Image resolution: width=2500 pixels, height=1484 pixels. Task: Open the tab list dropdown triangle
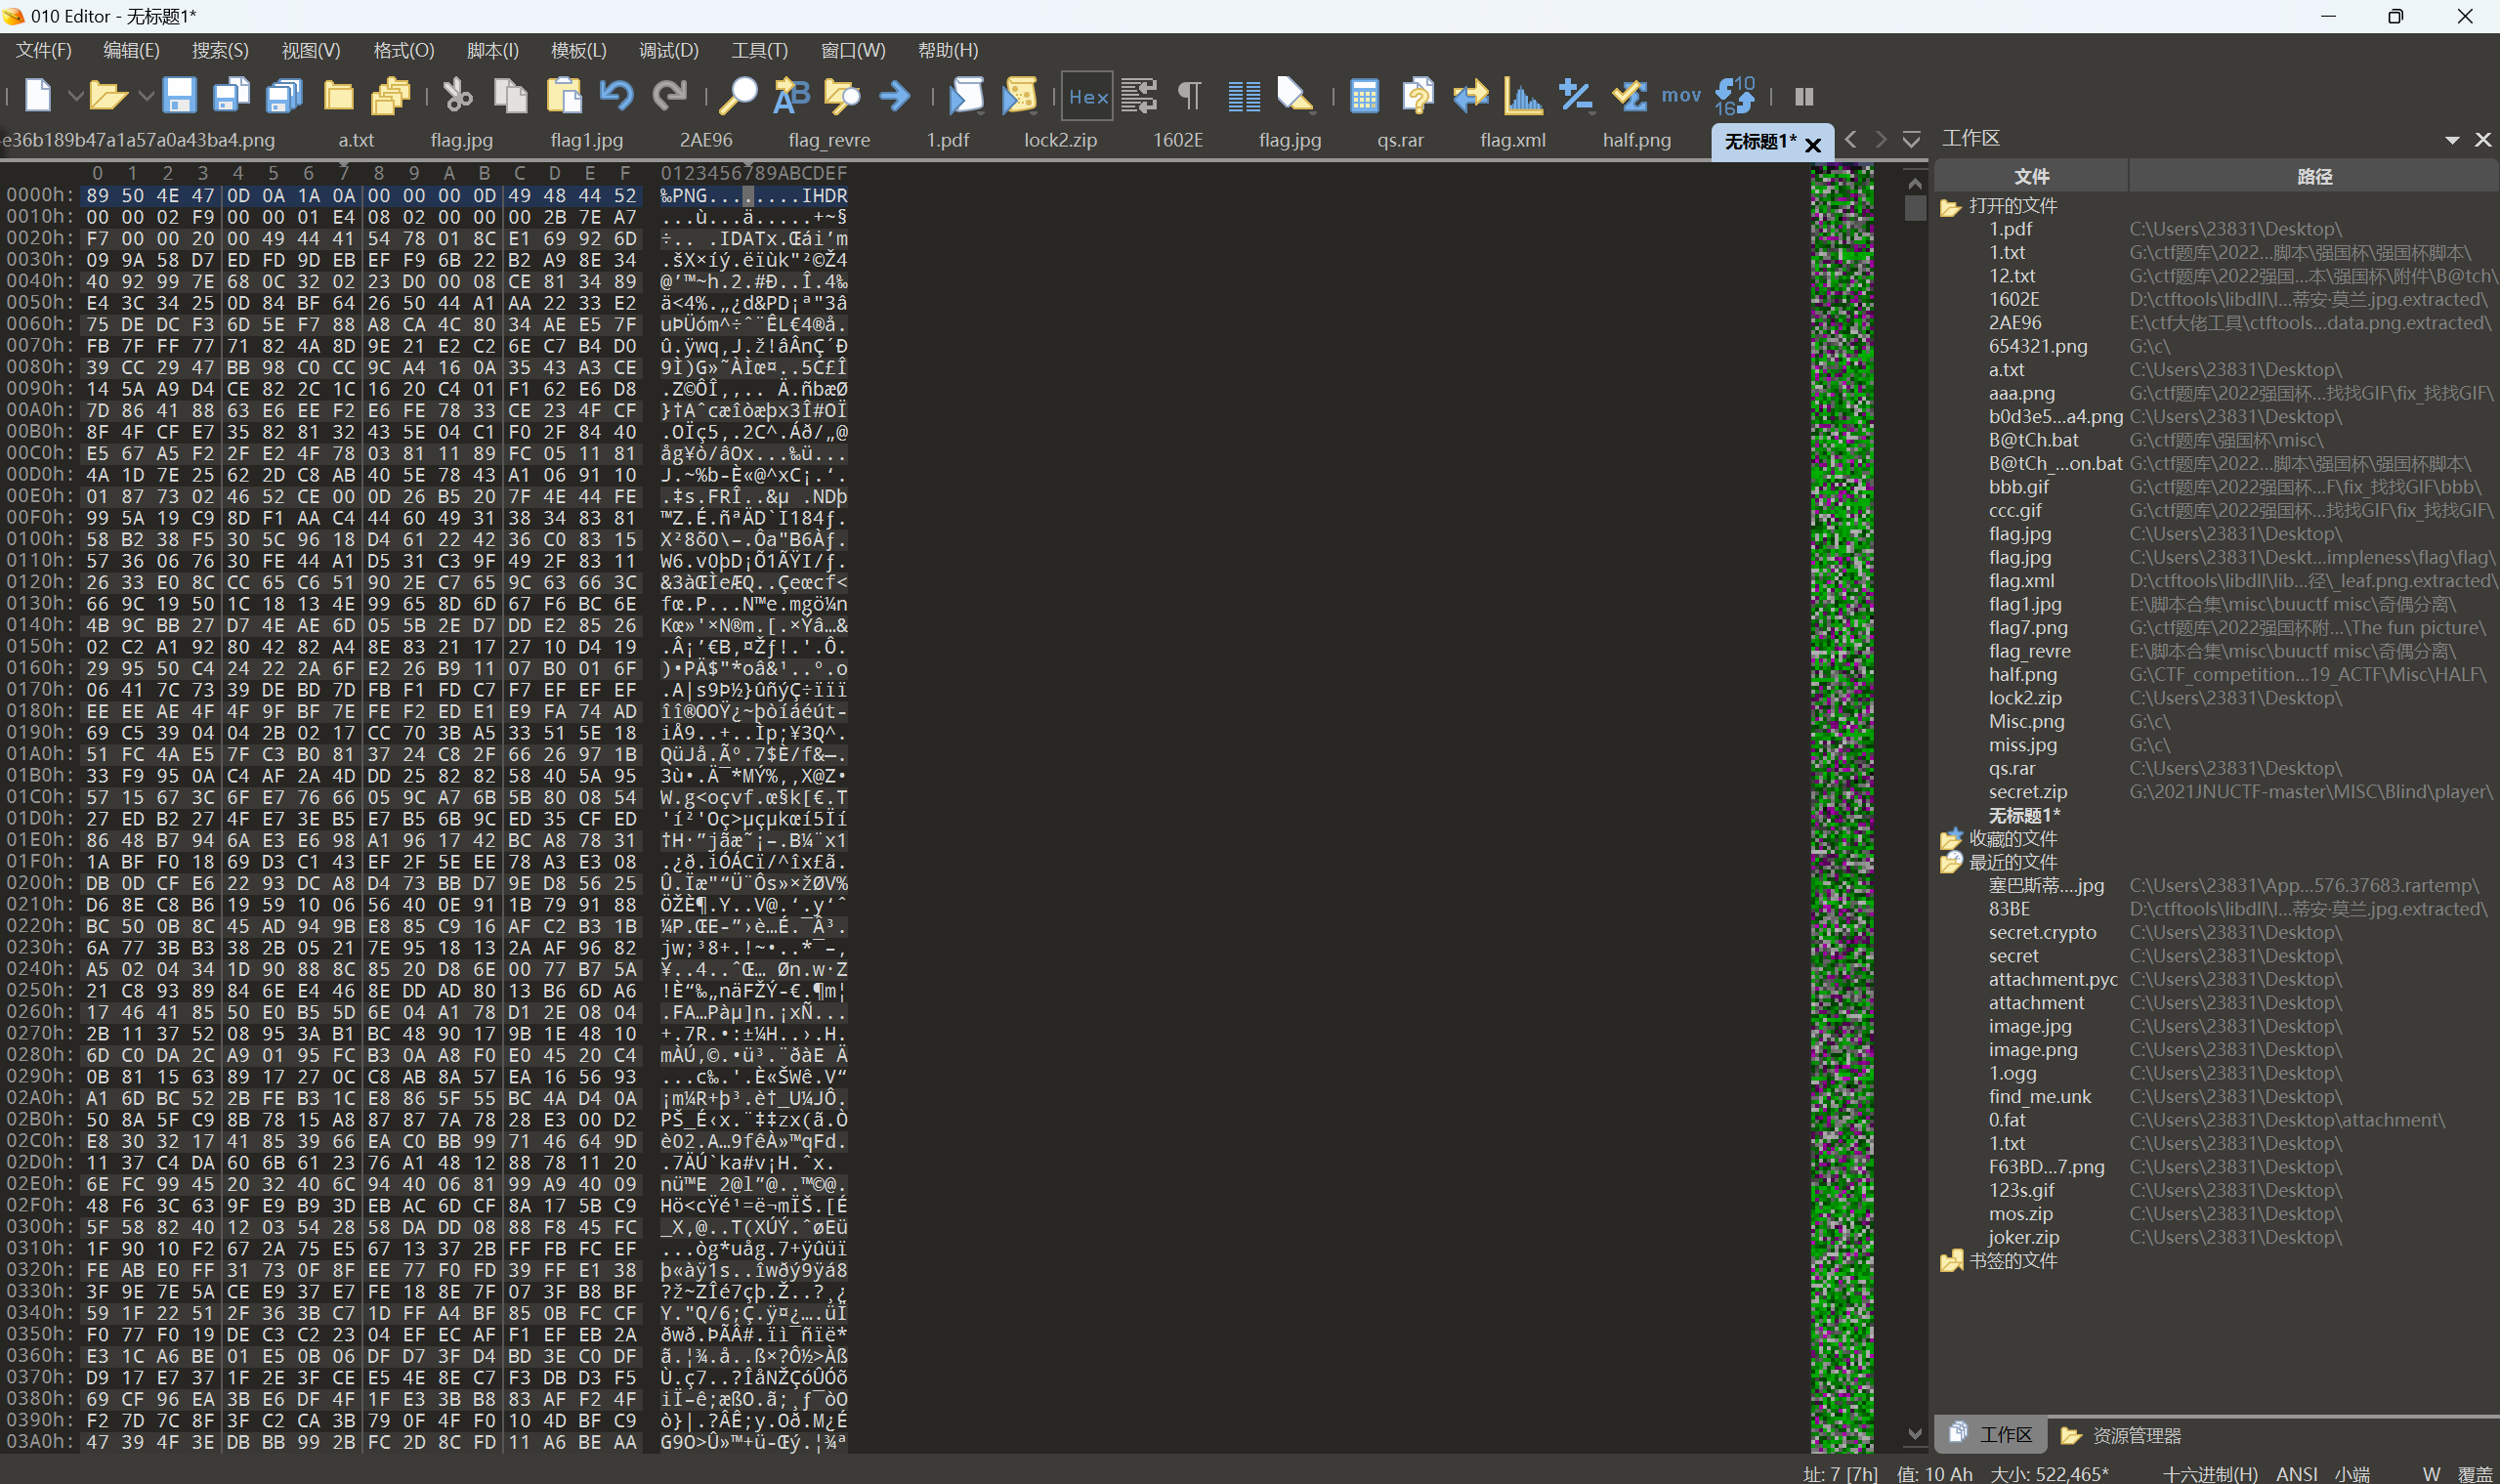click(x=1911, y=140)
